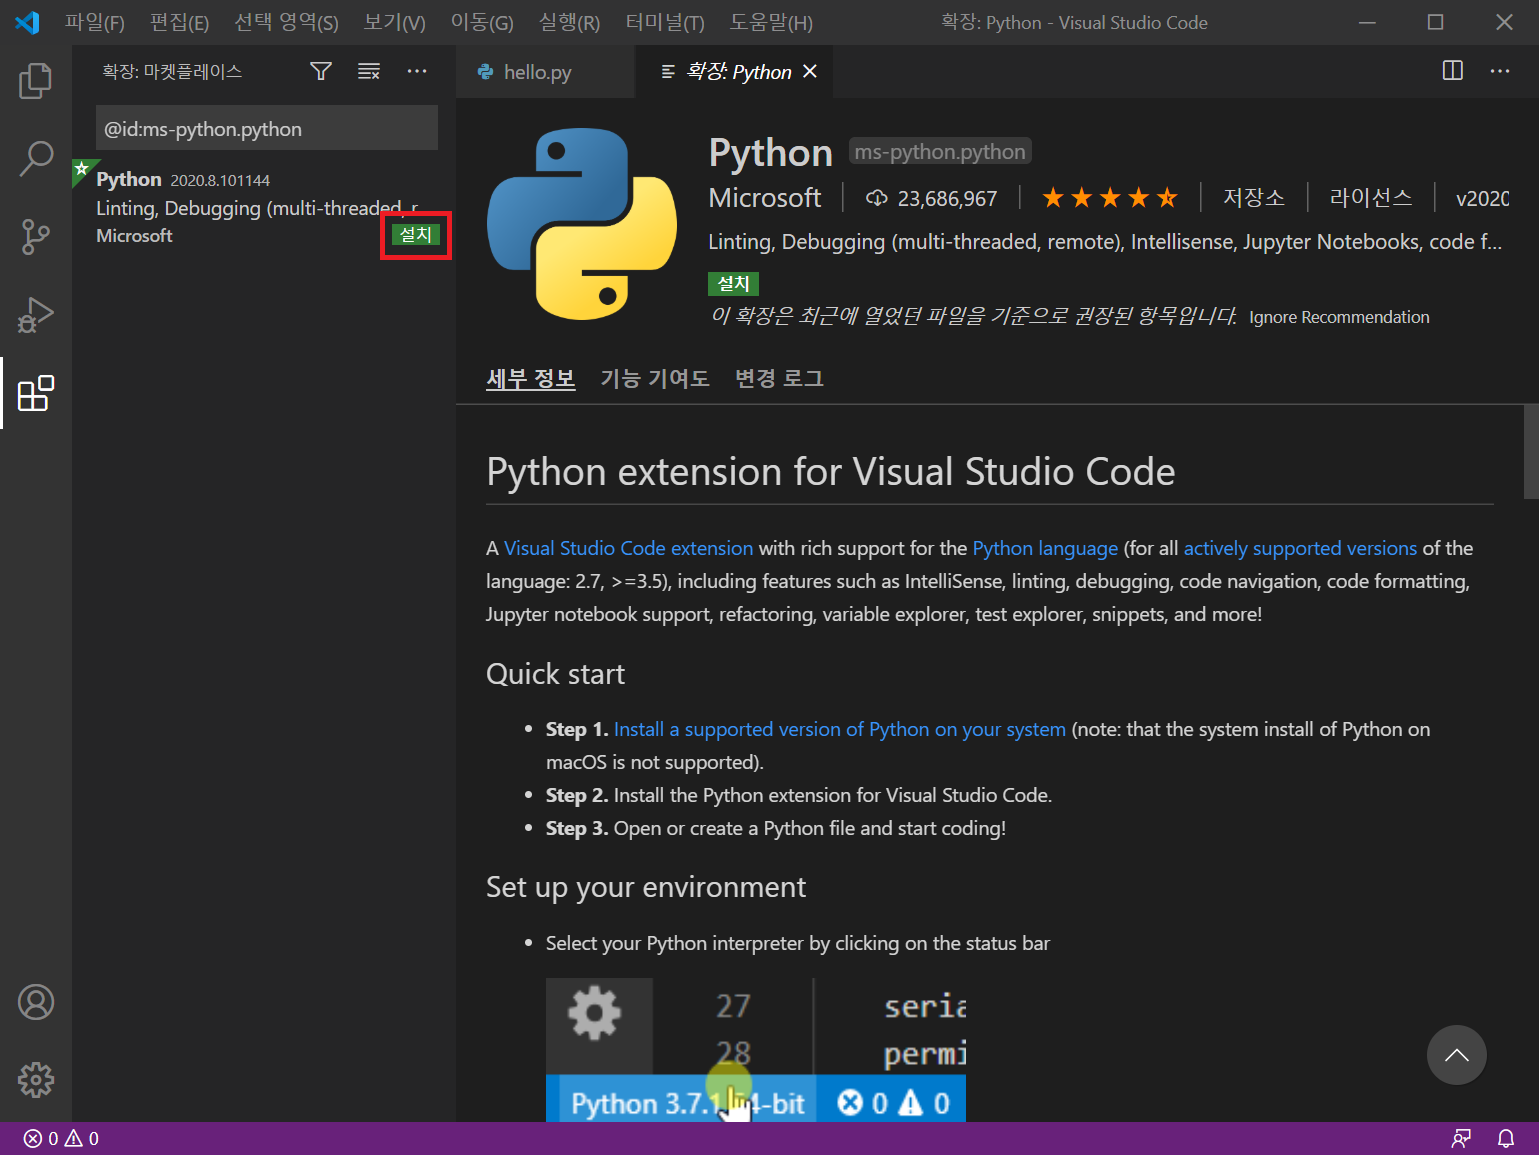
Task: Open Install a supported version of Python link
Action: pyautogui.click(x=840, y=729)
